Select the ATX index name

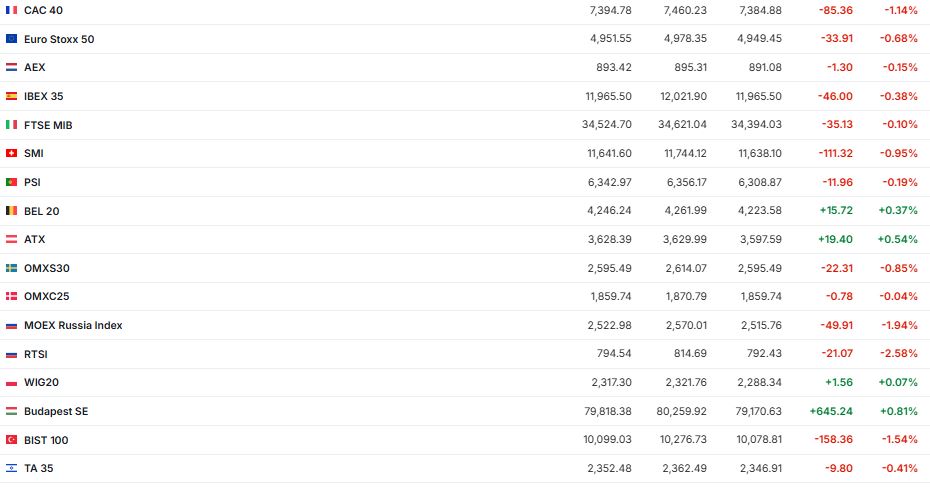click(35, 239)
